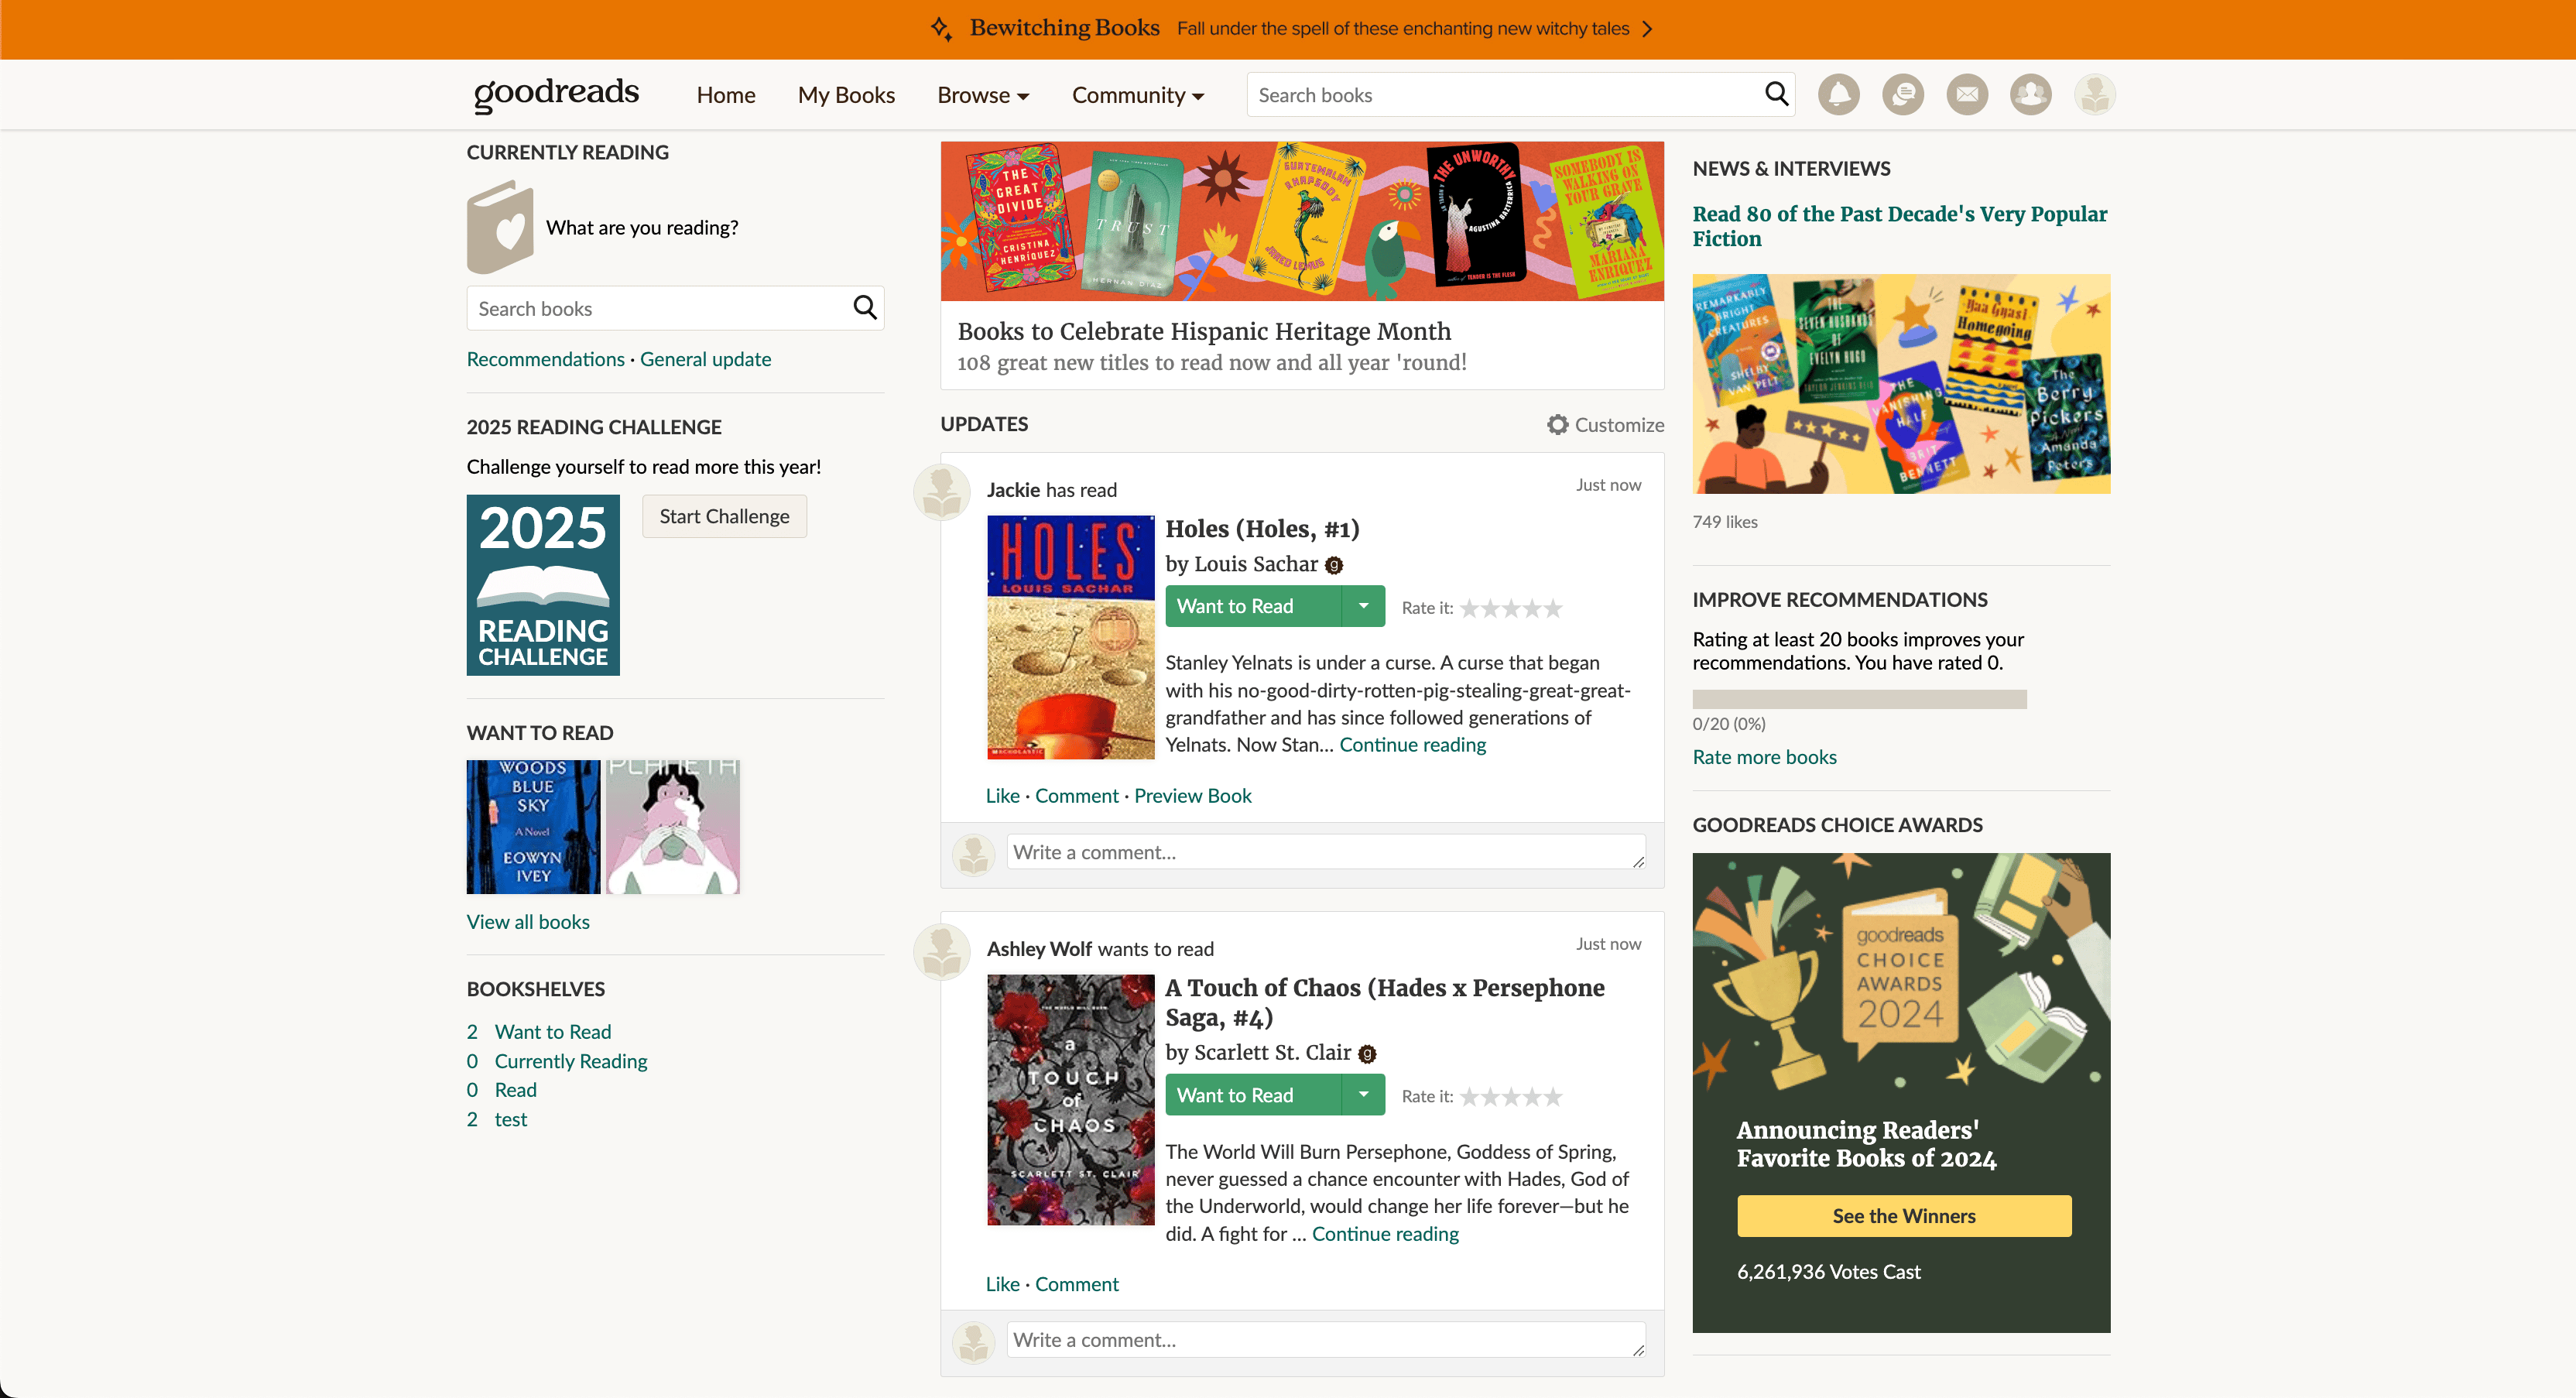This screenshot has width=2576, height=1398.
Task: Open shelf dropdown arrow for A Touch of Chaos
Action: click(1363, 1095)
